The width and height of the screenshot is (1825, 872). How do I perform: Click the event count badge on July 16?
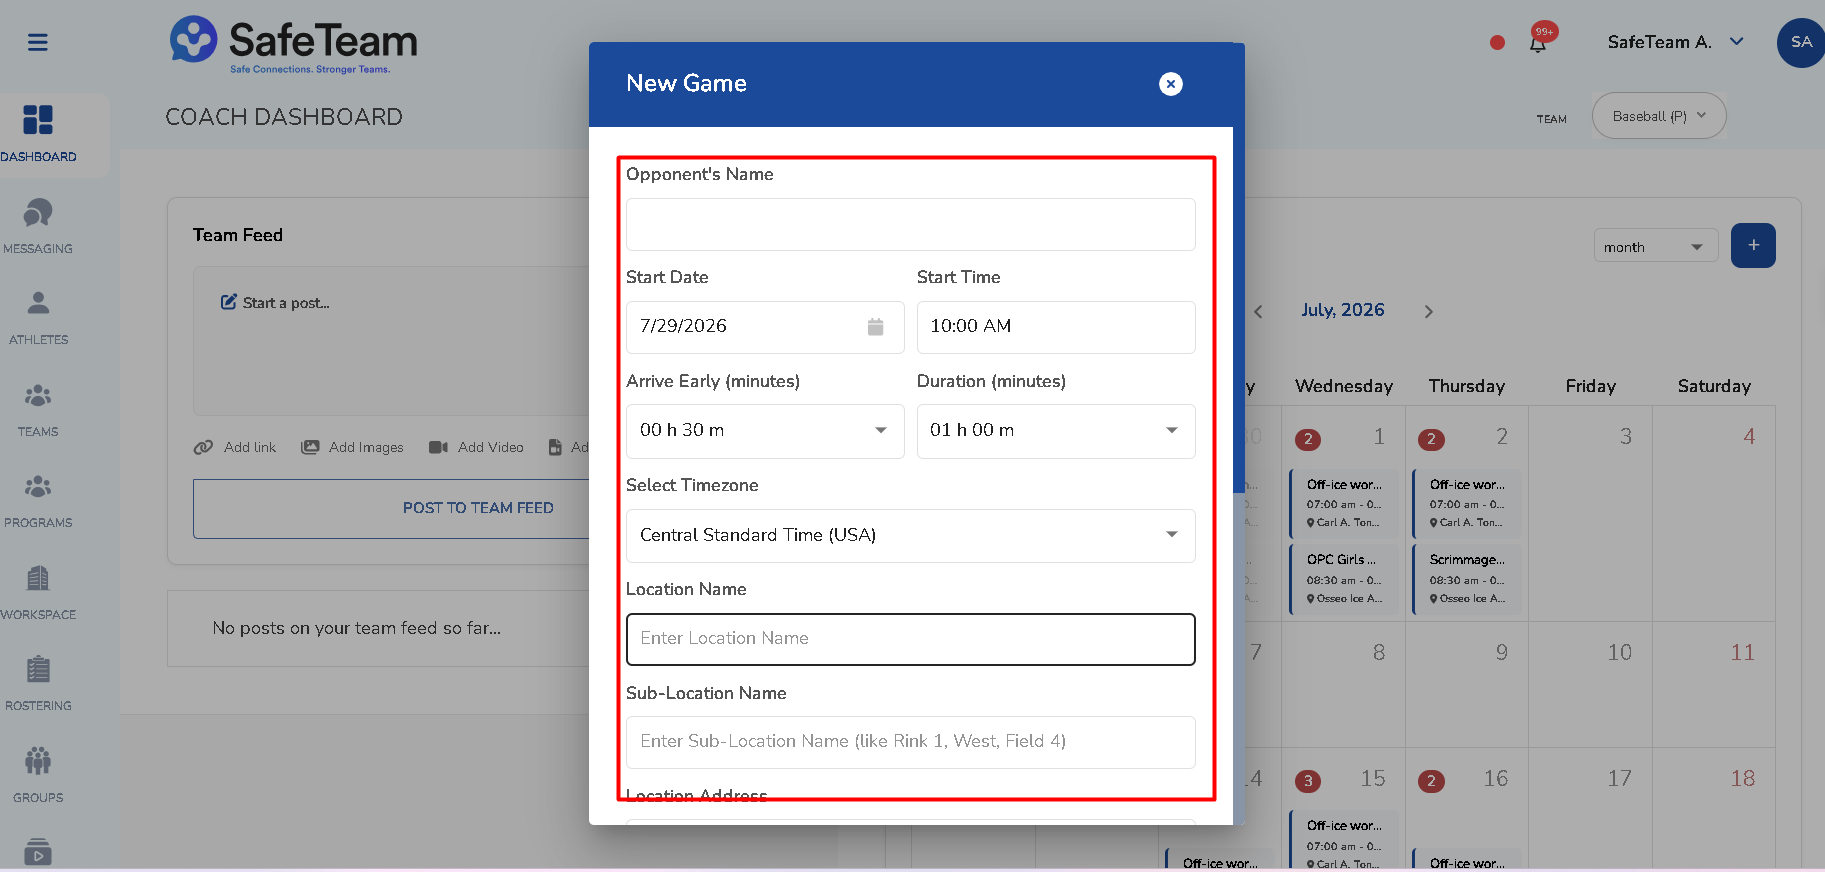tap(1431, 781)
